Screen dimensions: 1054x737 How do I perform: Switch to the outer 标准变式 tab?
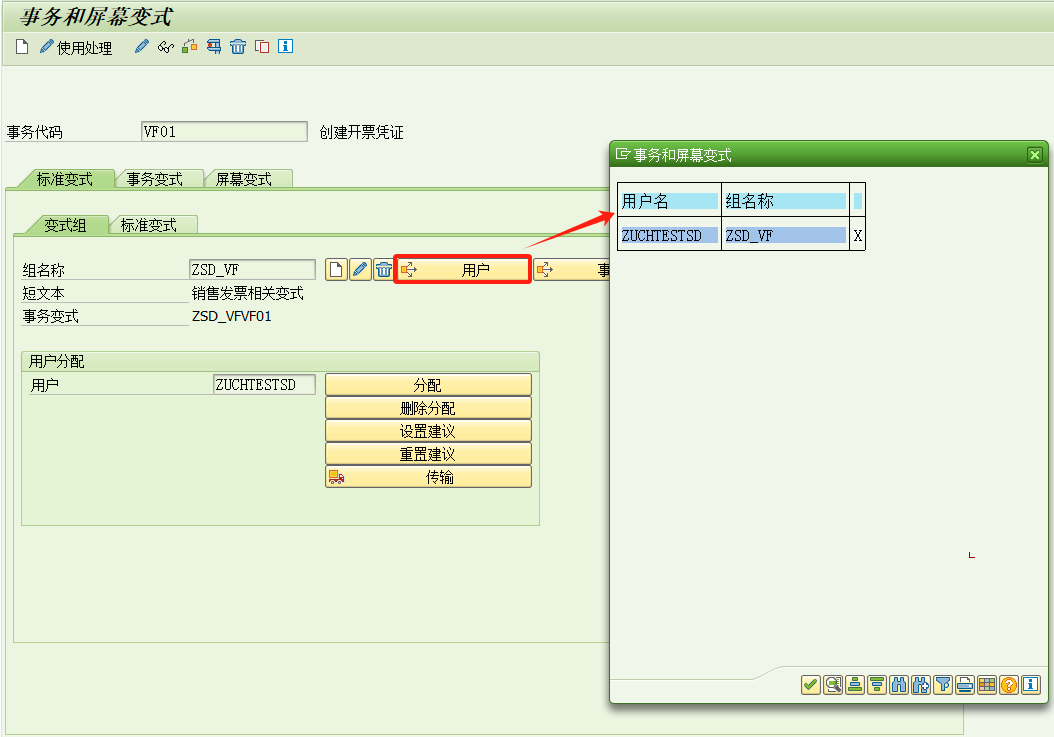click(x=65, y=179)
